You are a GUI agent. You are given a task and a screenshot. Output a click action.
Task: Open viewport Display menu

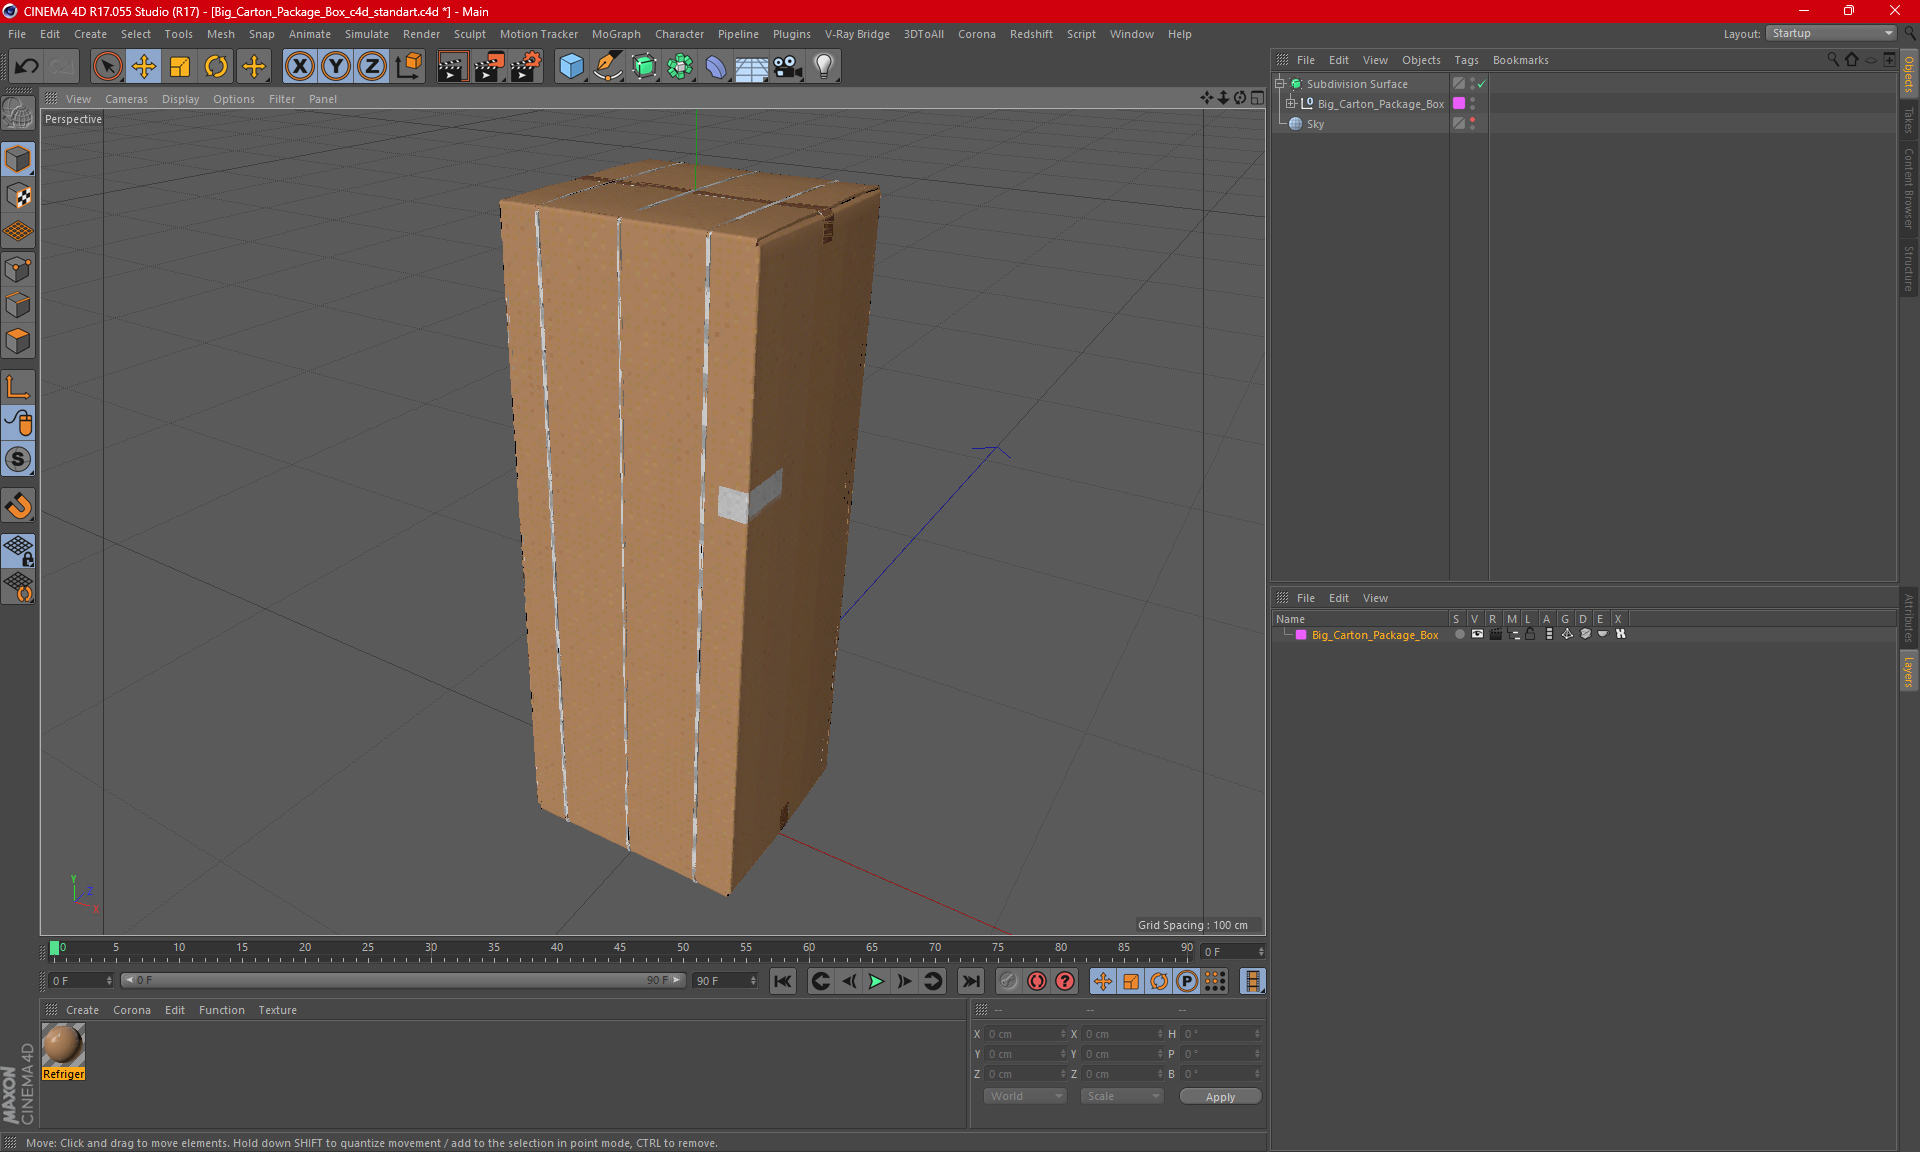pos(180,99)
